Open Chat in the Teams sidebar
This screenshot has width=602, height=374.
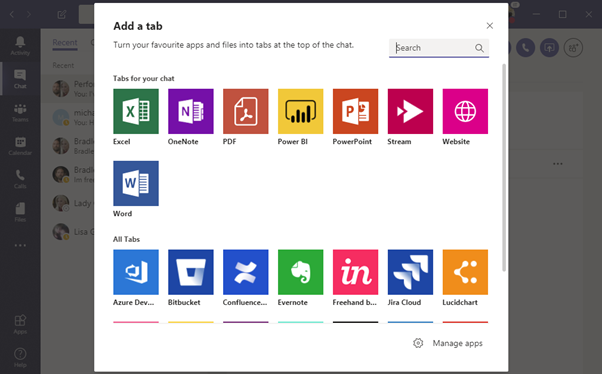point(20,79)
